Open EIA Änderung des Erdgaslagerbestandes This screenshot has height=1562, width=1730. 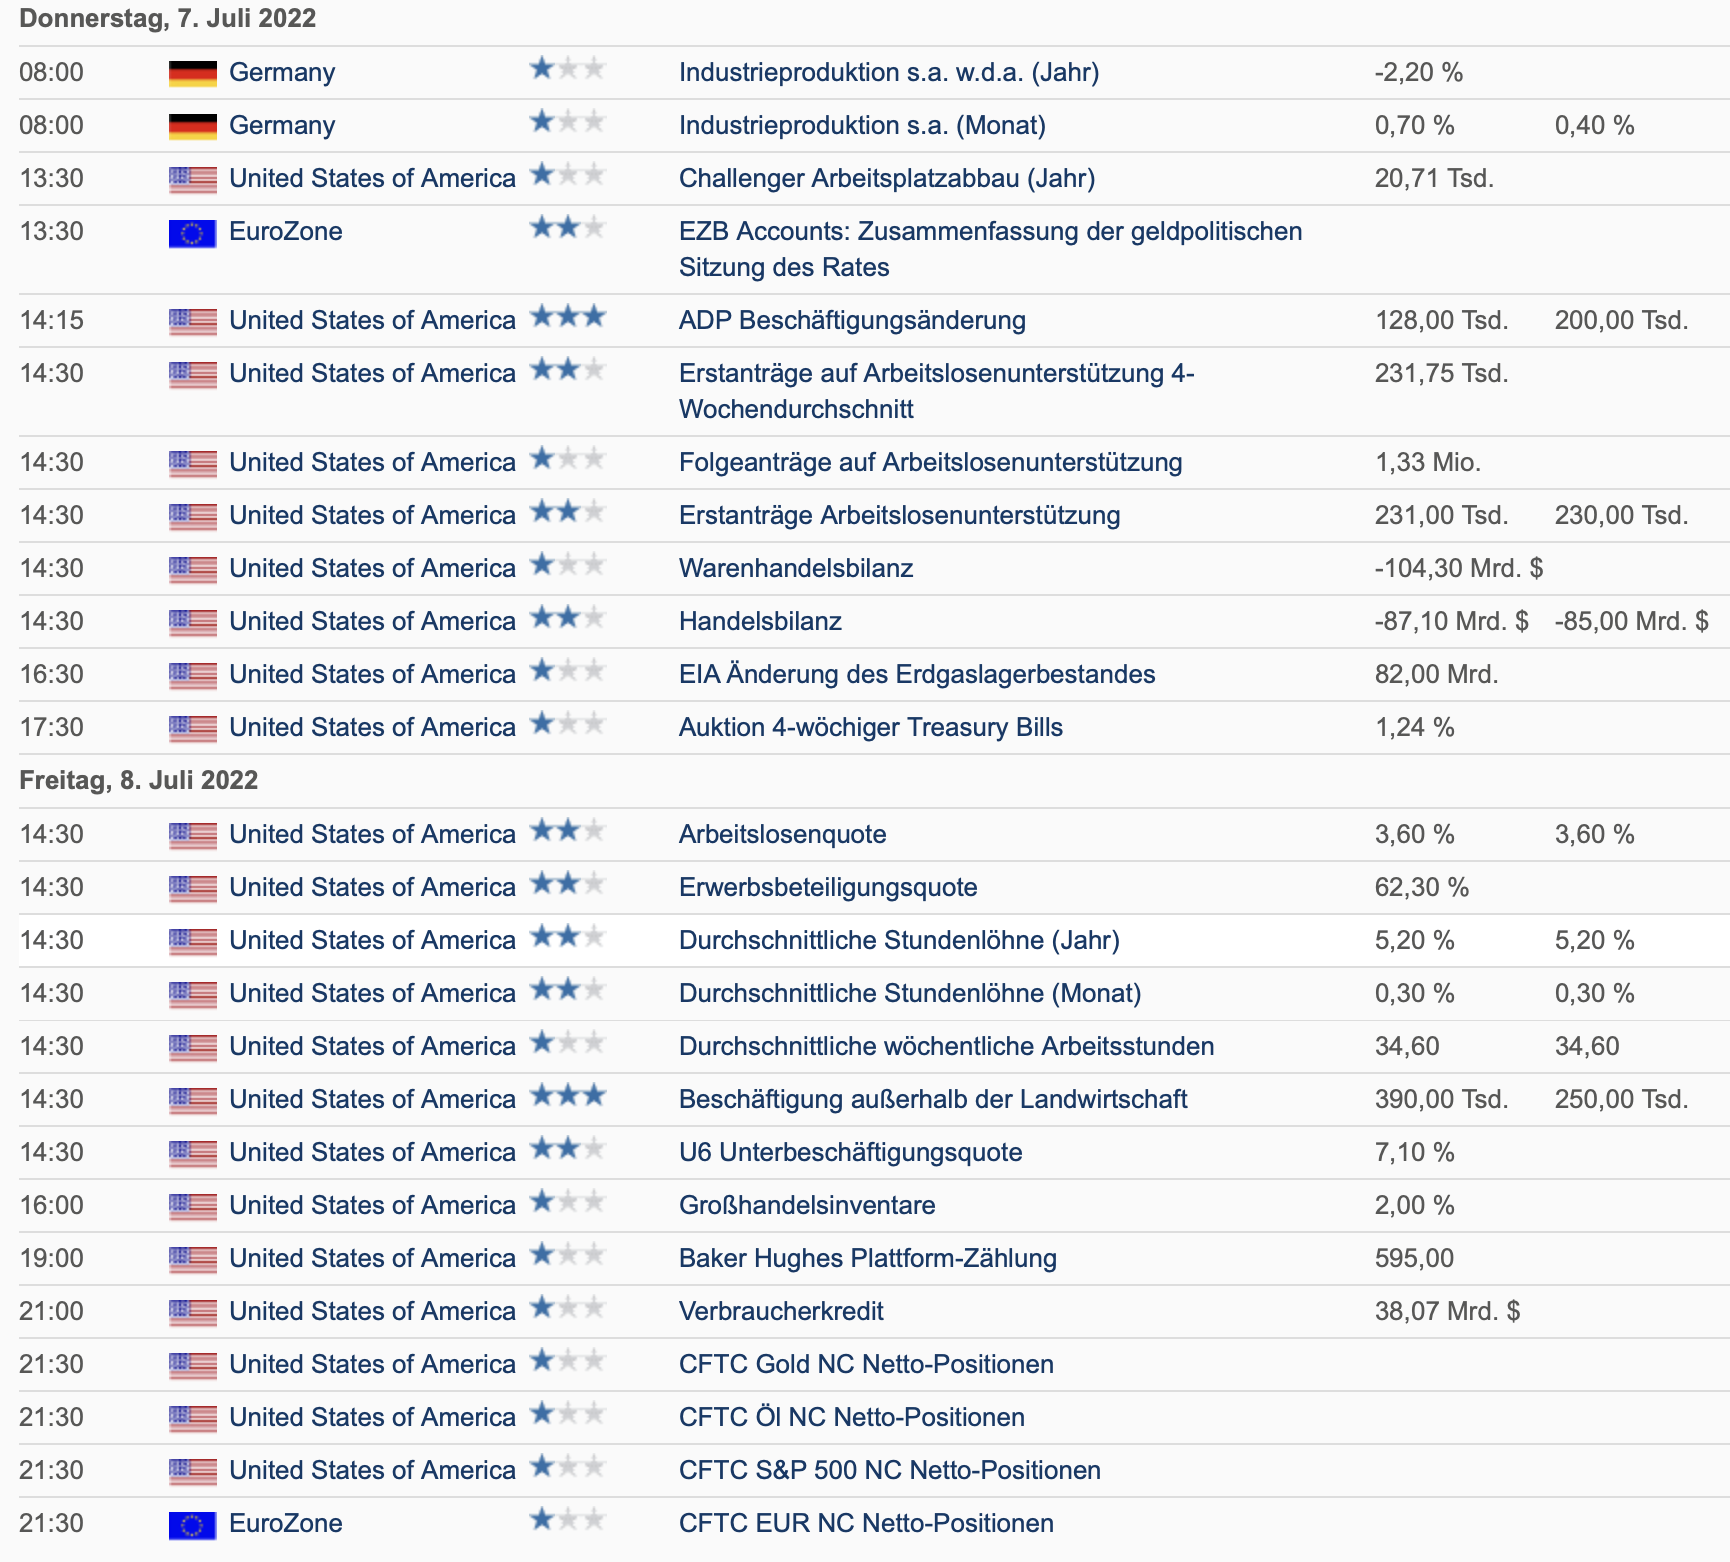916,675
